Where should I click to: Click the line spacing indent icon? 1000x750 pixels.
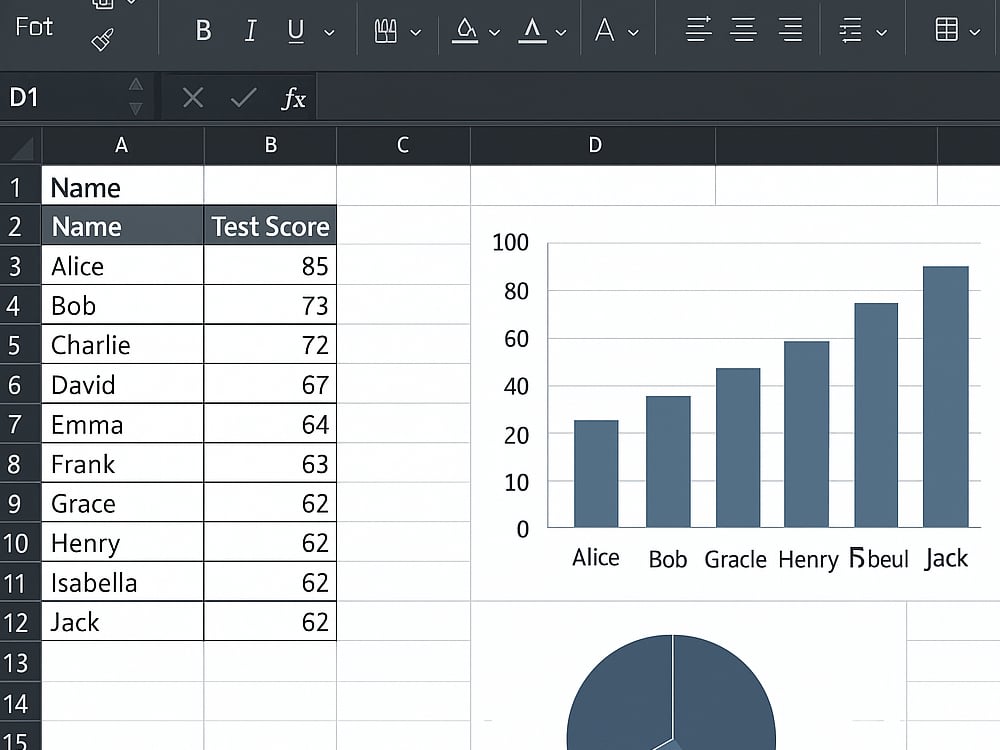(851, 31)
